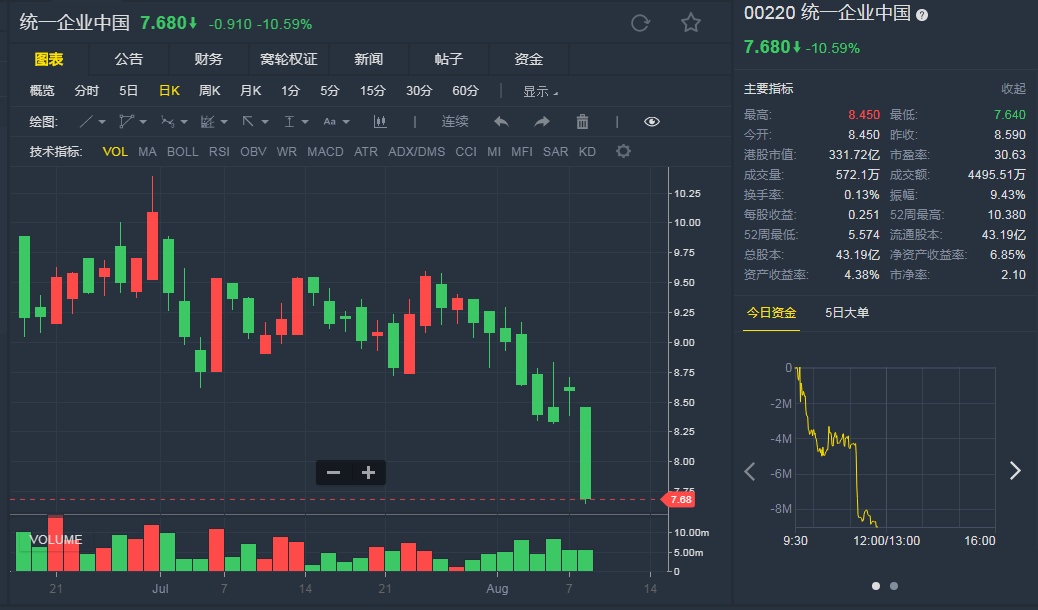Delete drawings with the trash icon

(x=582, y=122)
